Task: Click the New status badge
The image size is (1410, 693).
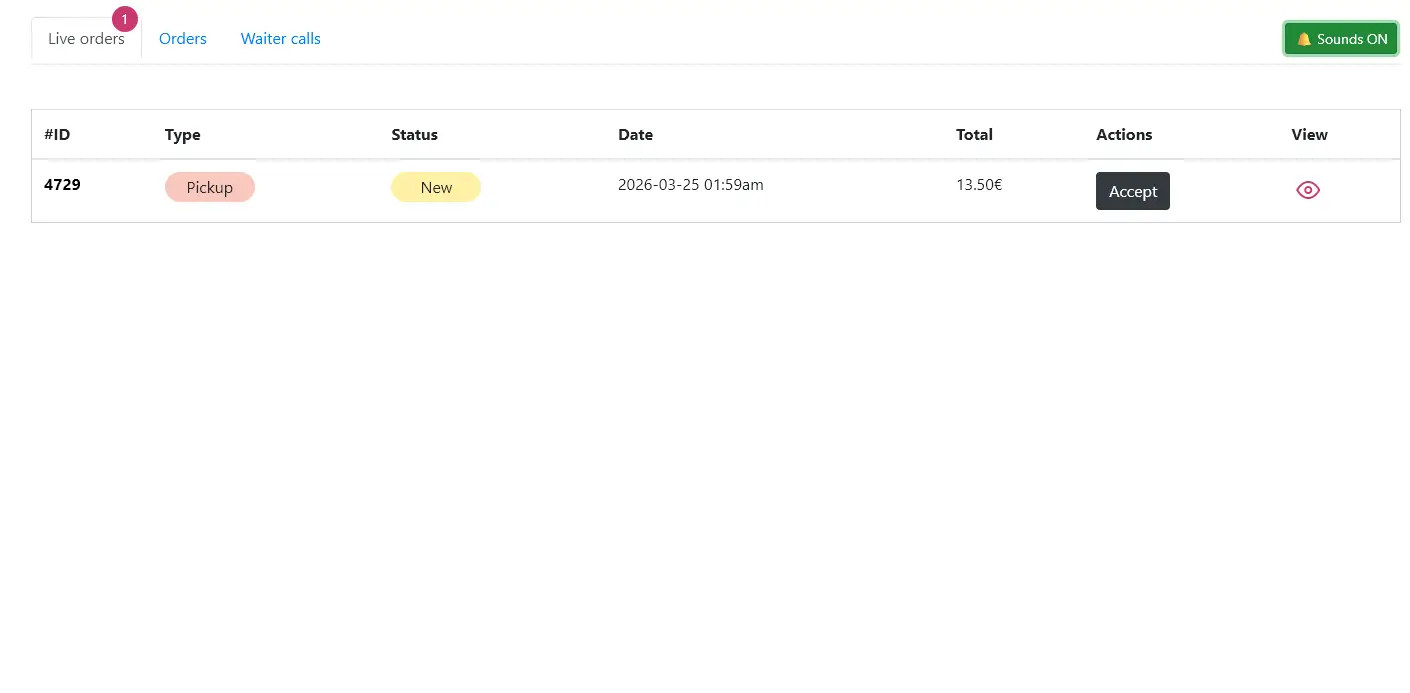Action: coord(436,187)
